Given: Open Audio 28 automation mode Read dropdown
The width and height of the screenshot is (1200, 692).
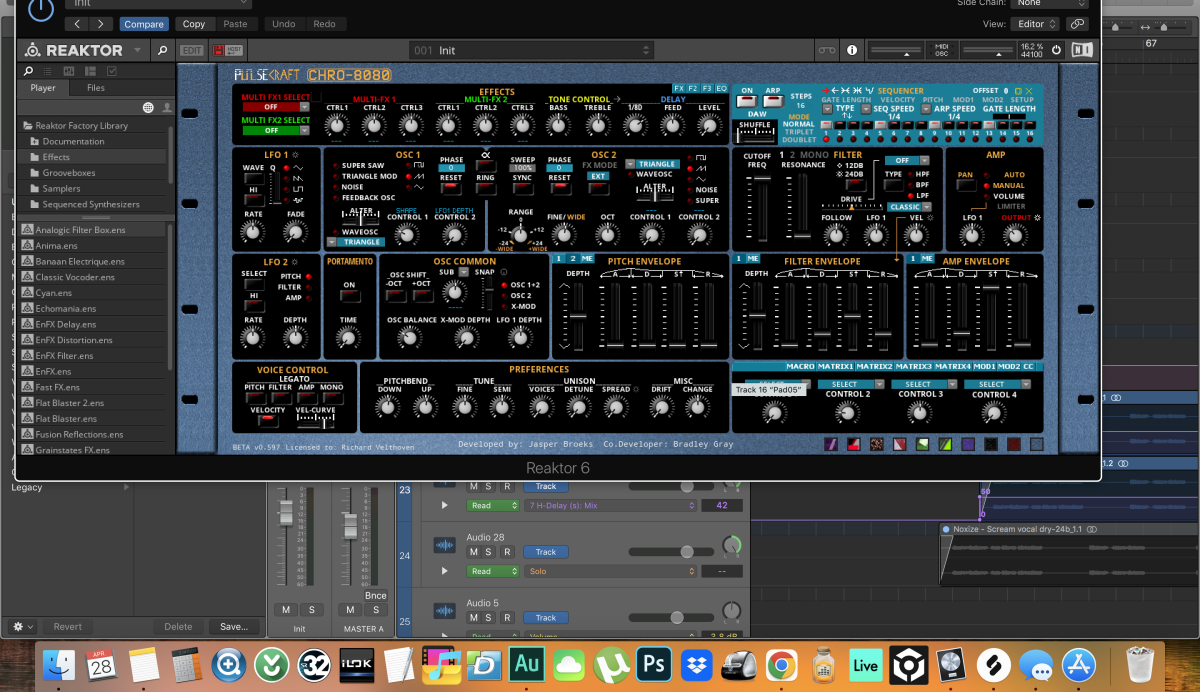Looking at the screenshot, I should 493,571.
